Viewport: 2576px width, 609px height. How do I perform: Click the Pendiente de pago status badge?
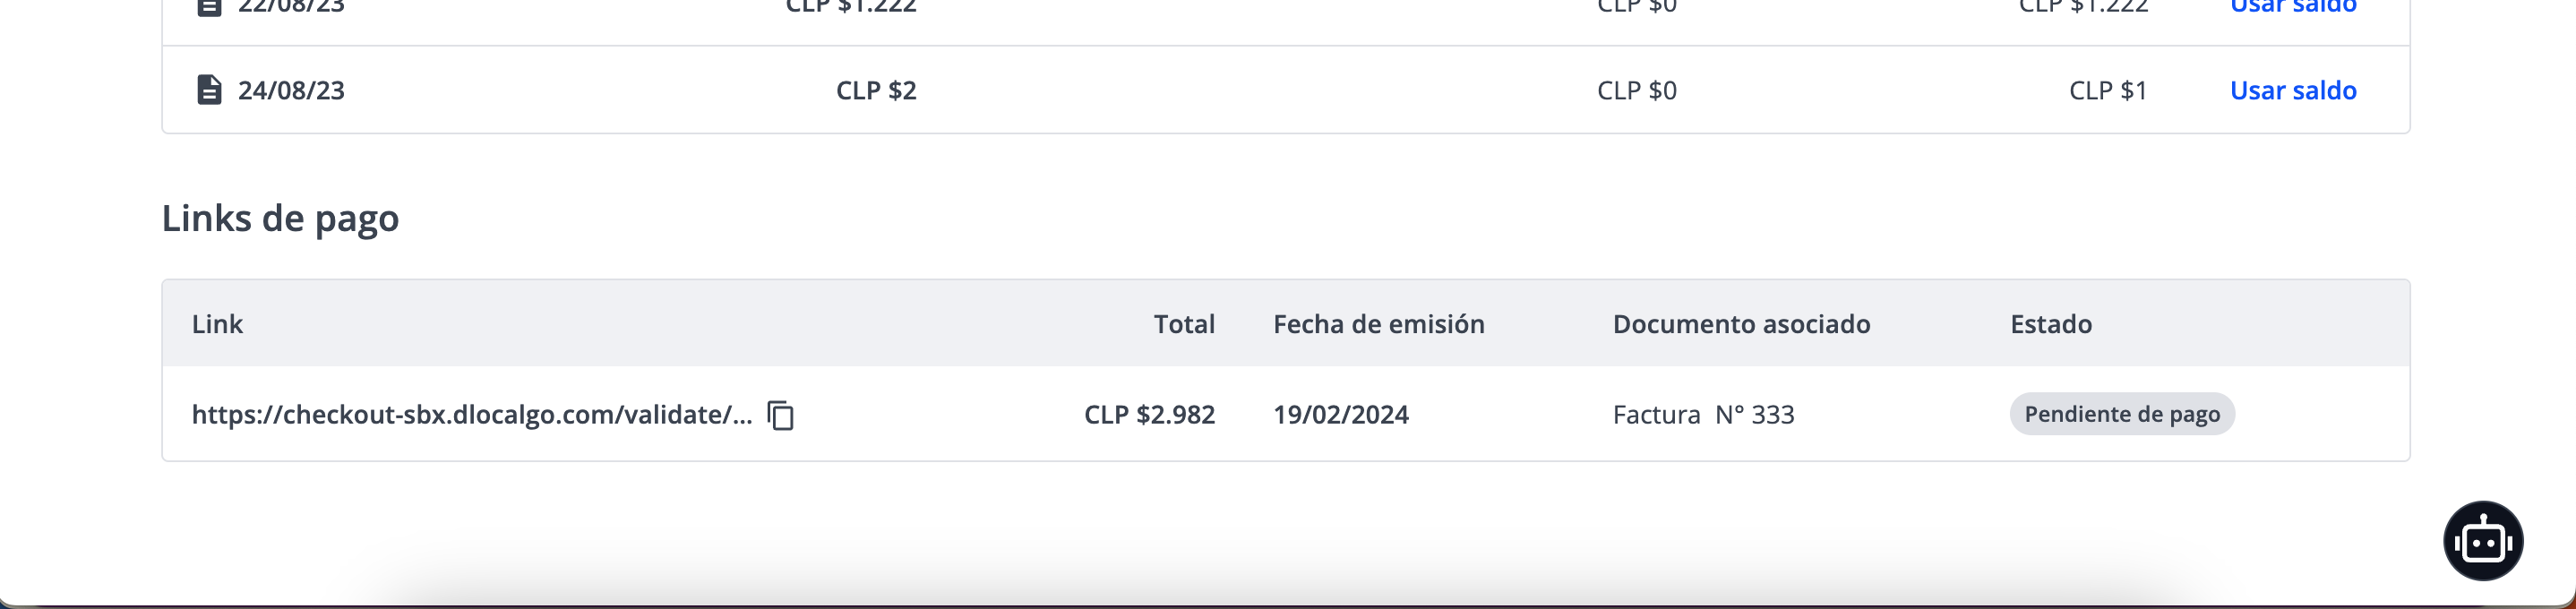point(2122,414)
